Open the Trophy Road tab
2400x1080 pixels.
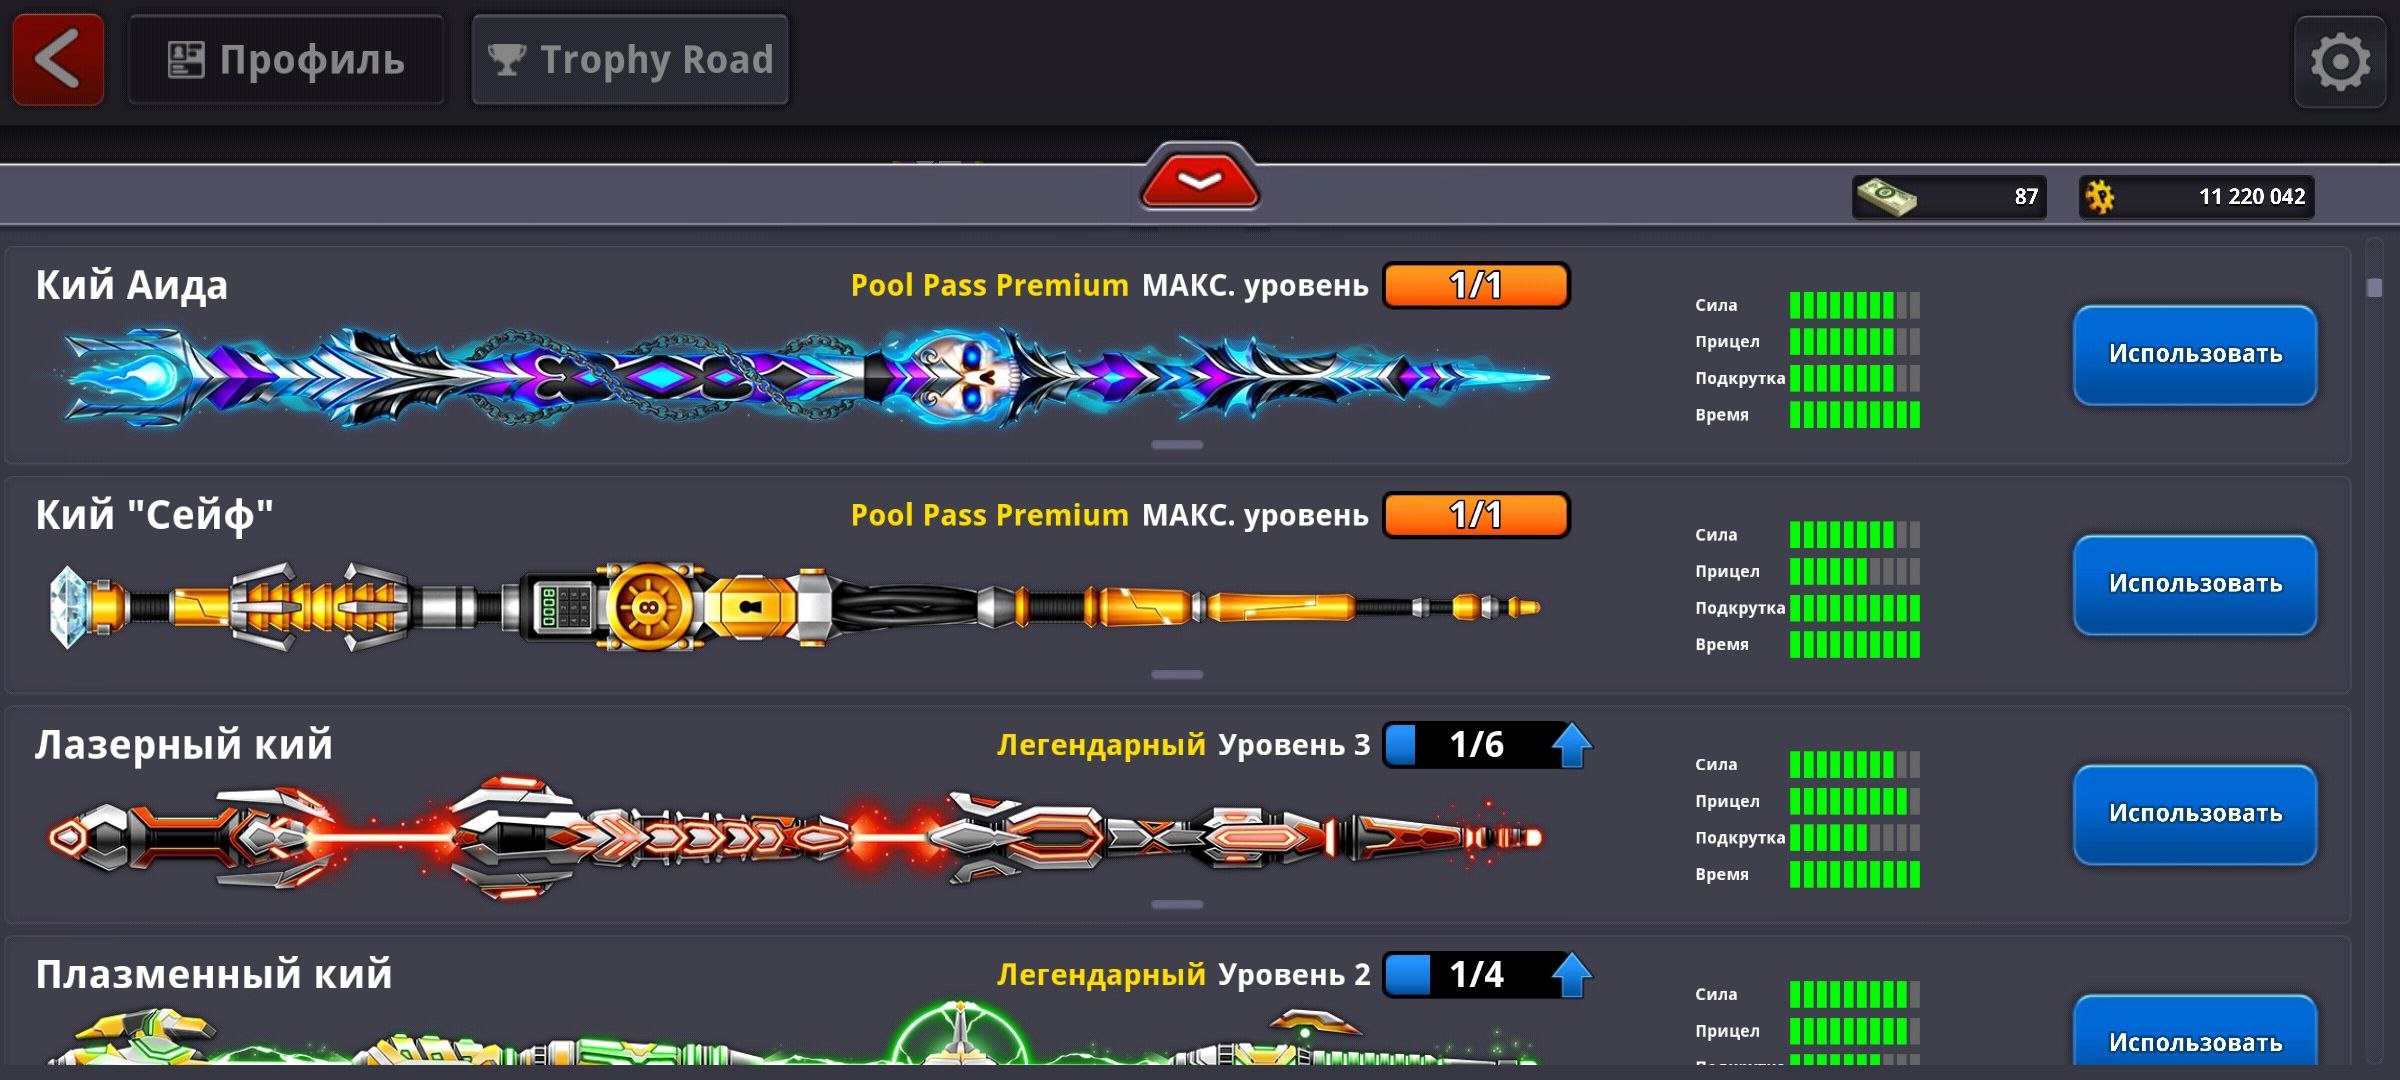click(630, 60)
